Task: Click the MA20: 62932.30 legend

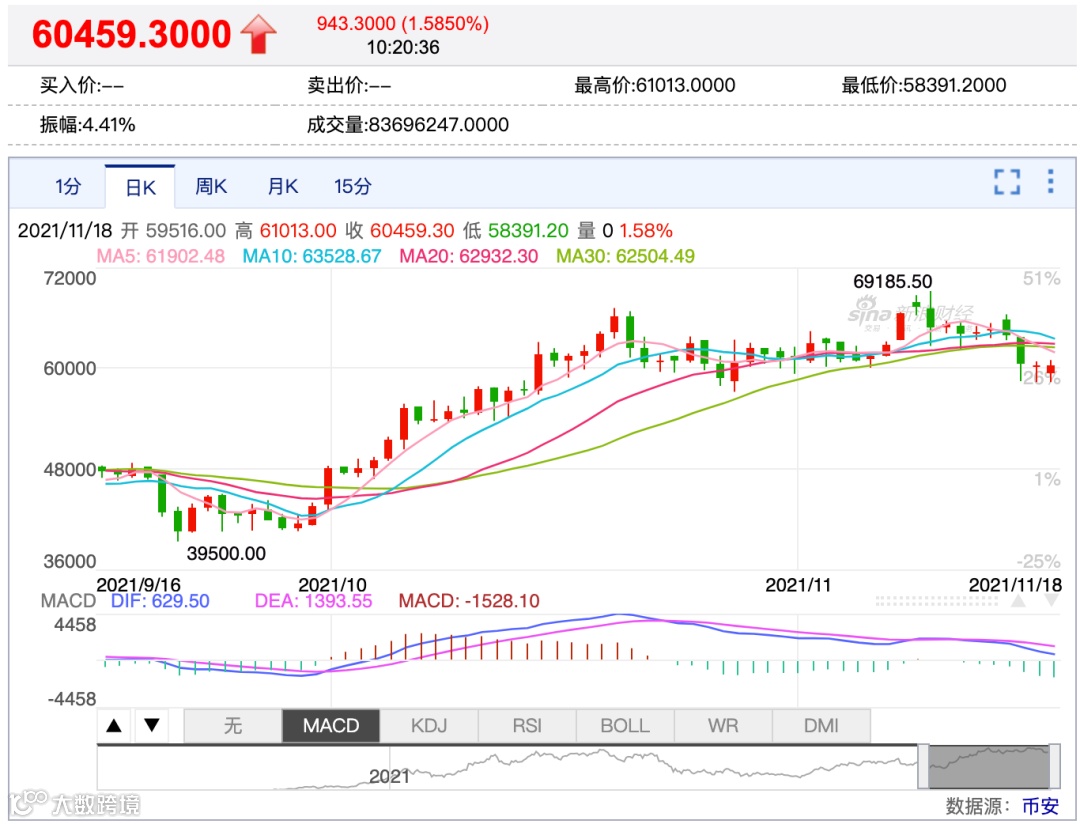Action: coord(468,256)
